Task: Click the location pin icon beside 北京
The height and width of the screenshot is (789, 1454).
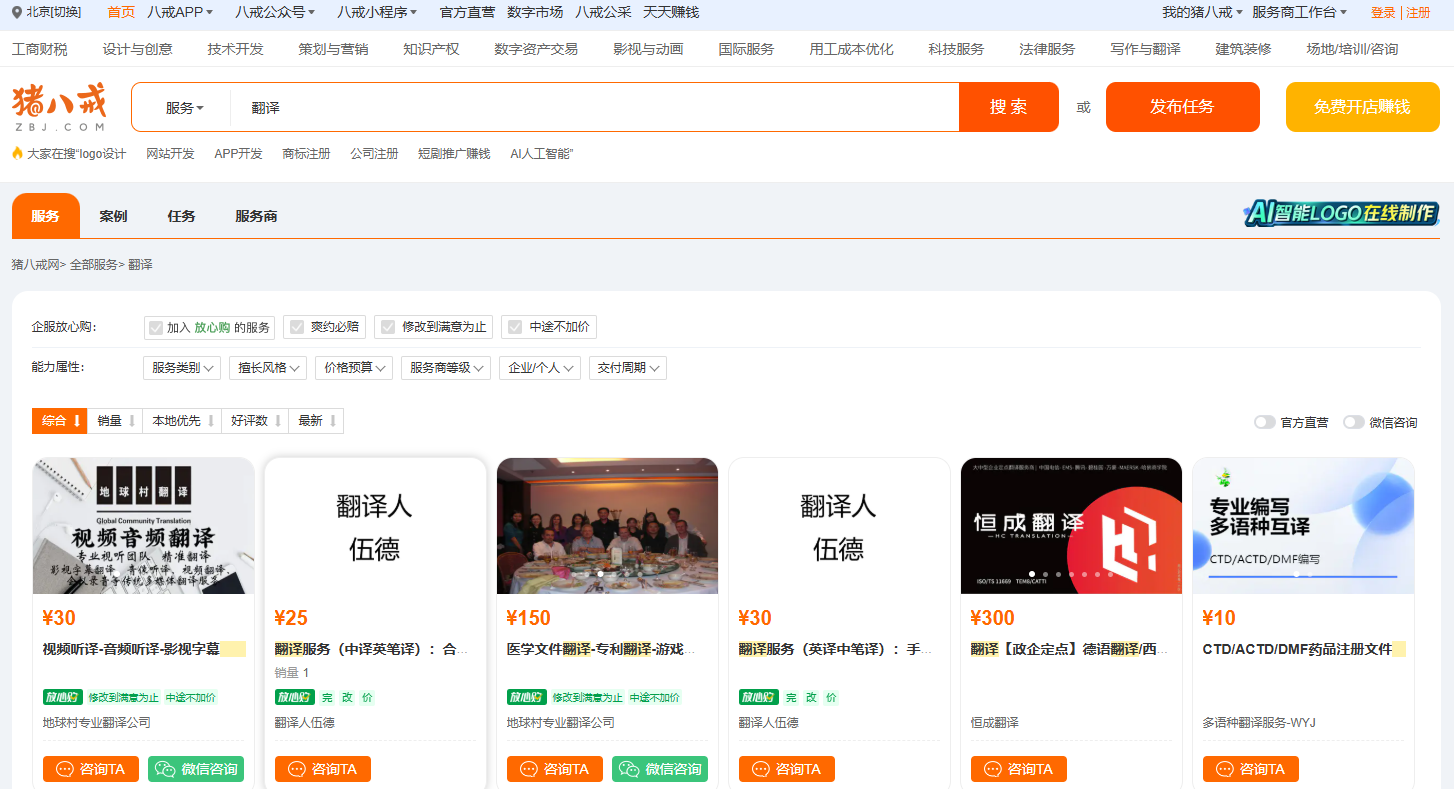Action: tap(17, 12)
